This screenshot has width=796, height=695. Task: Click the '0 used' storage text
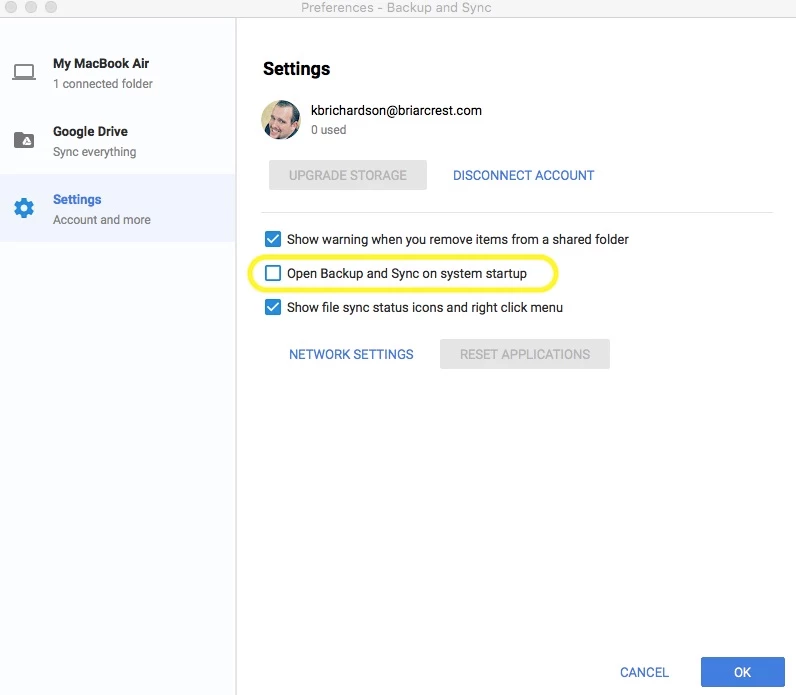(328, 130)
